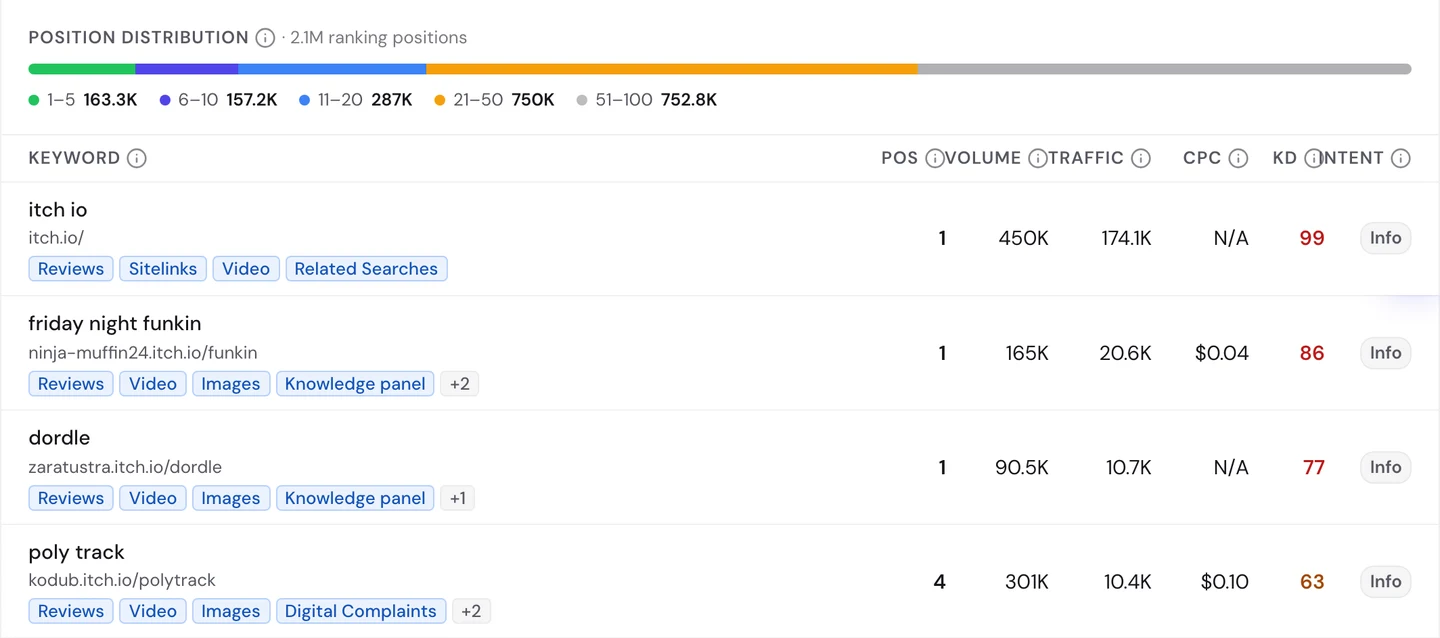The image size is (1440, 638).
Task: Sort by the VOLUME column header
Action: pyautogui.click(x=983, y=158)
